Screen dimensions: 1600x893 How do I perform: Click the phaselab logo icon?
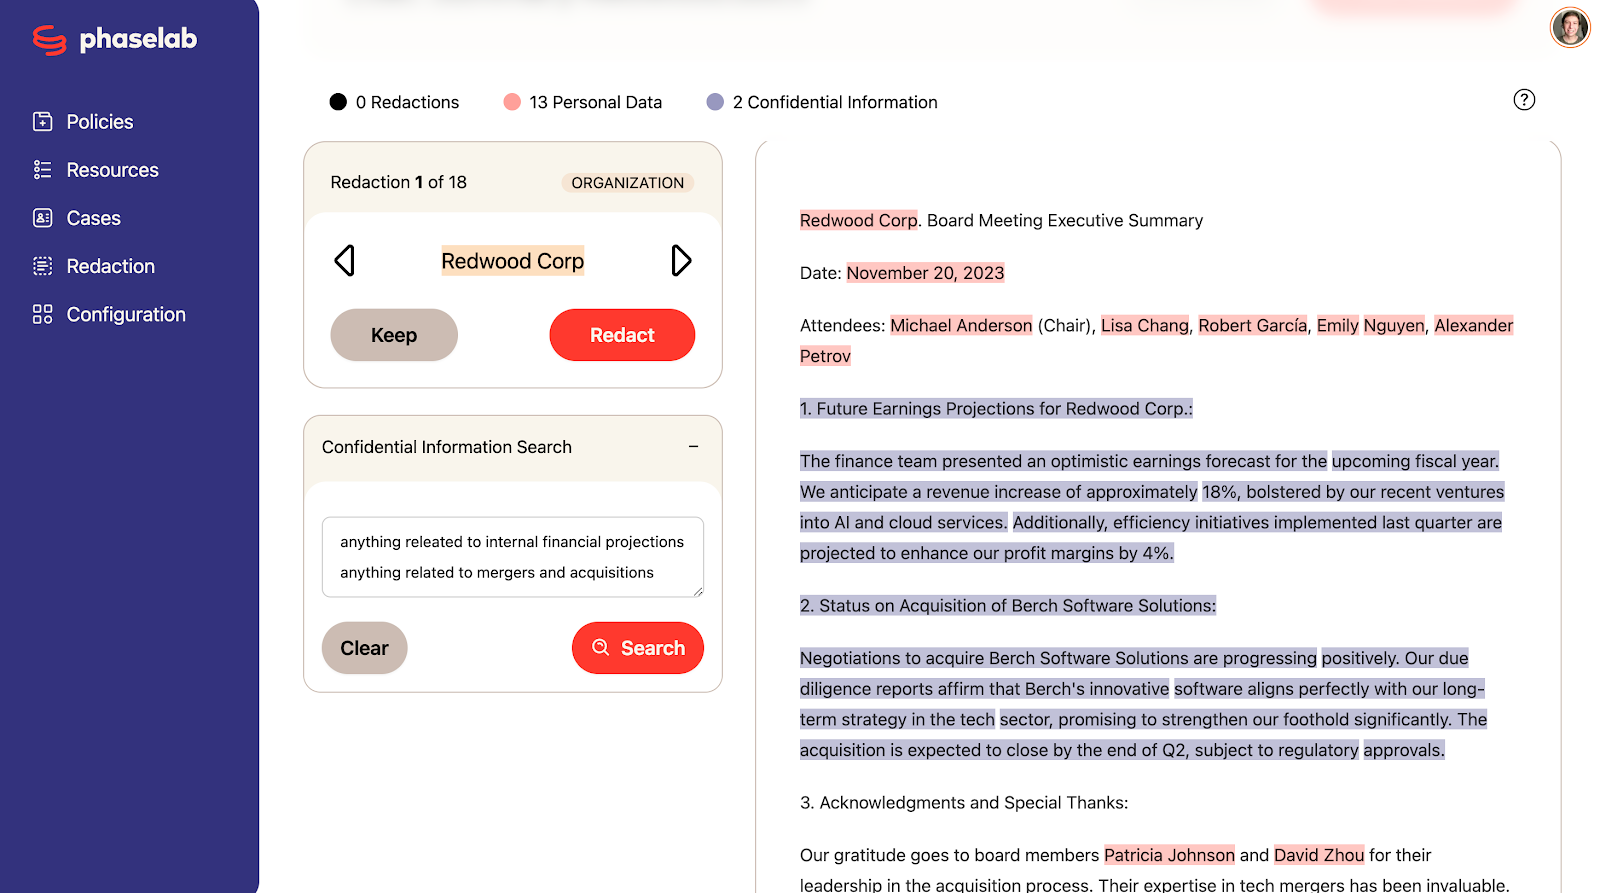[49, 40]
